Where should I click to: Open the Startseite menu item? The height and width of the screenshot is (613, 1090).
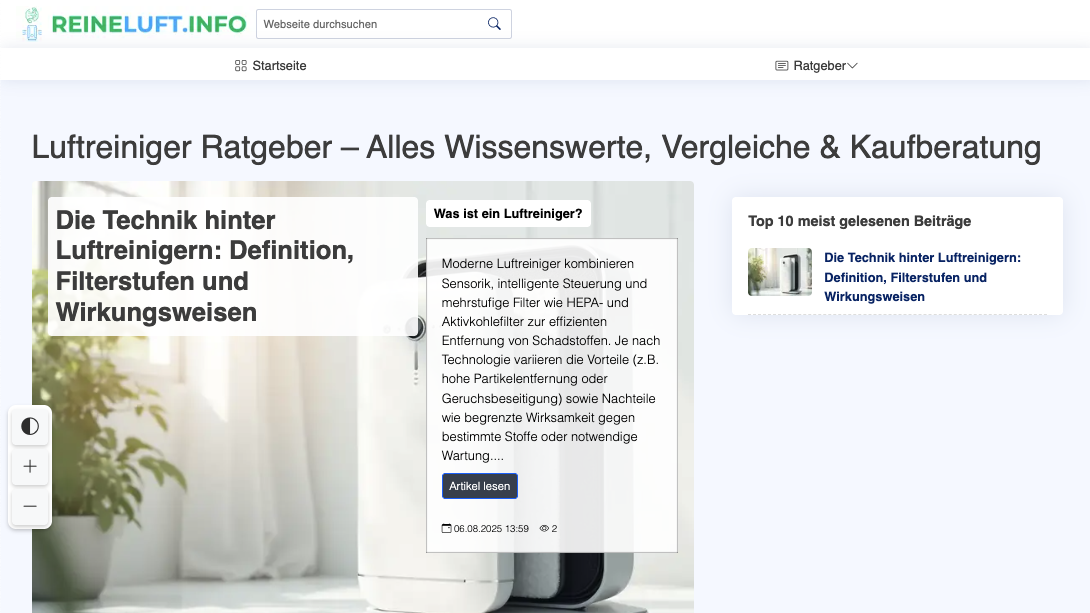pyautogui.click(x=279, y=66)
